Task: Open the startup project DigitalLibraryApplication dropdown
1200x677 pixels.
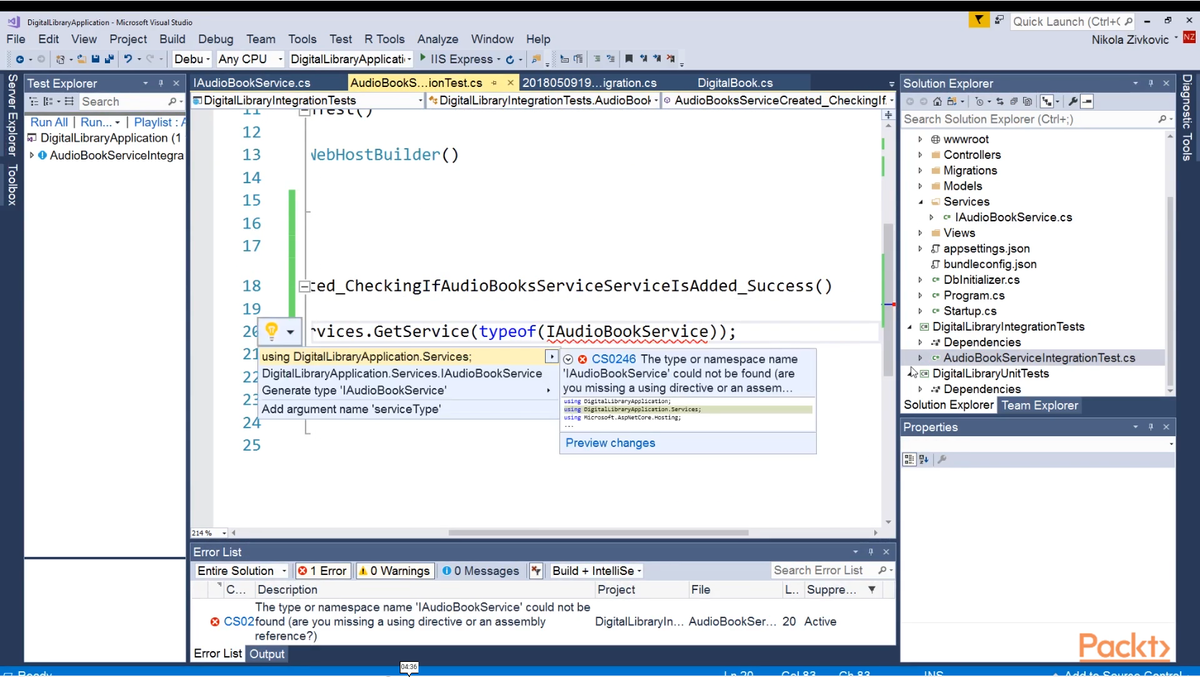Action: pyautogui.click(x=351, y=59)
